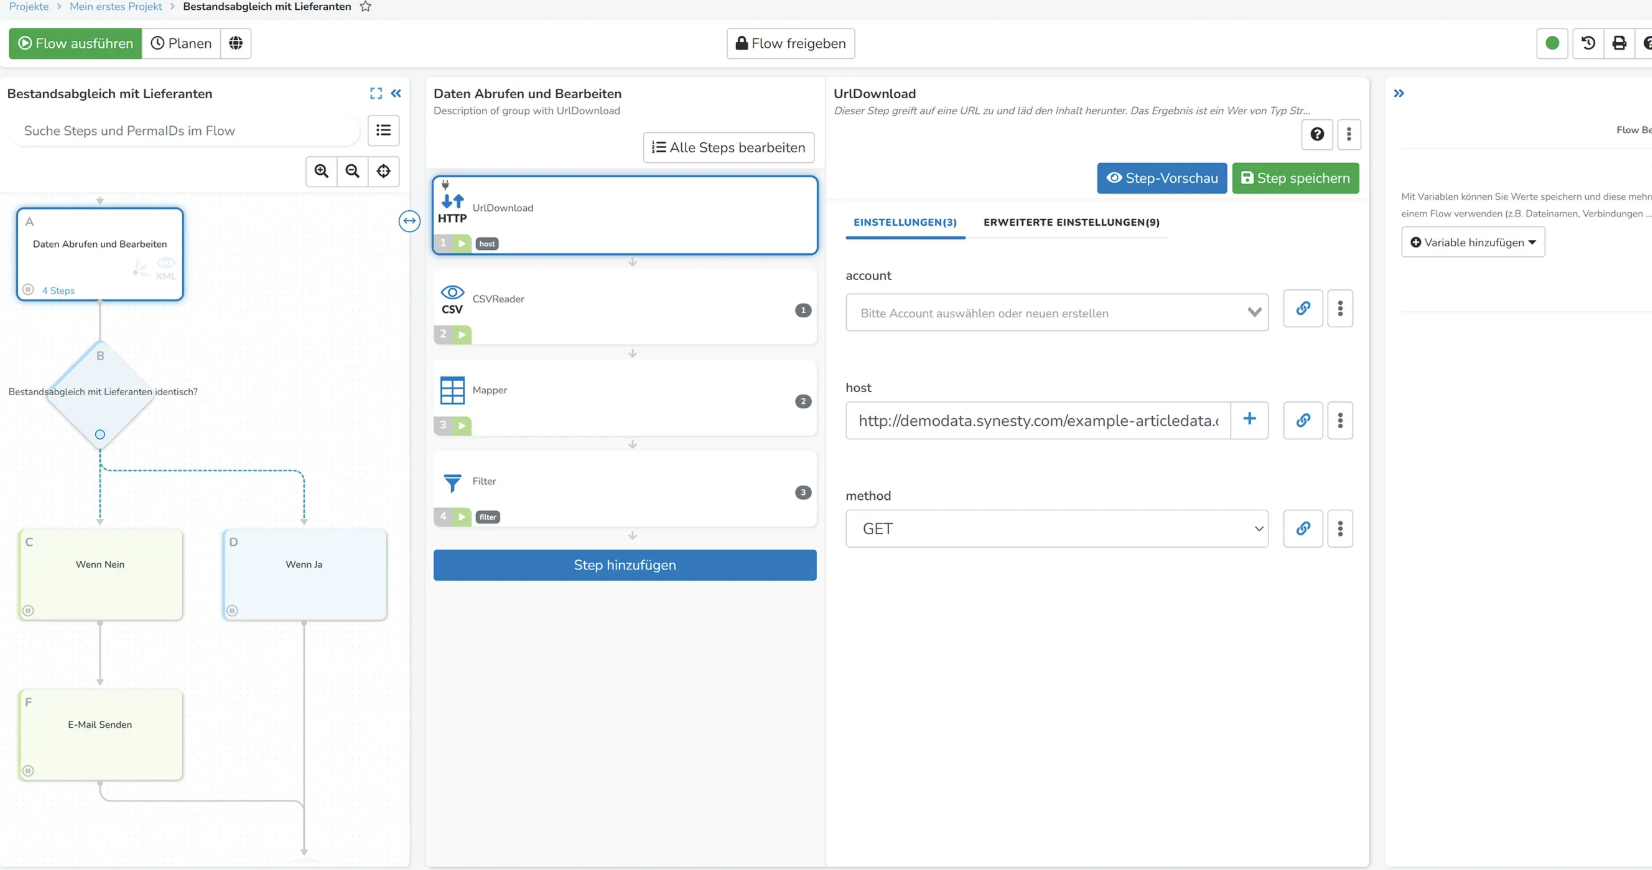Open the globe icon next to Planen
The image size is (1652, 870).
pyautogui.click(x=236, y=43)
